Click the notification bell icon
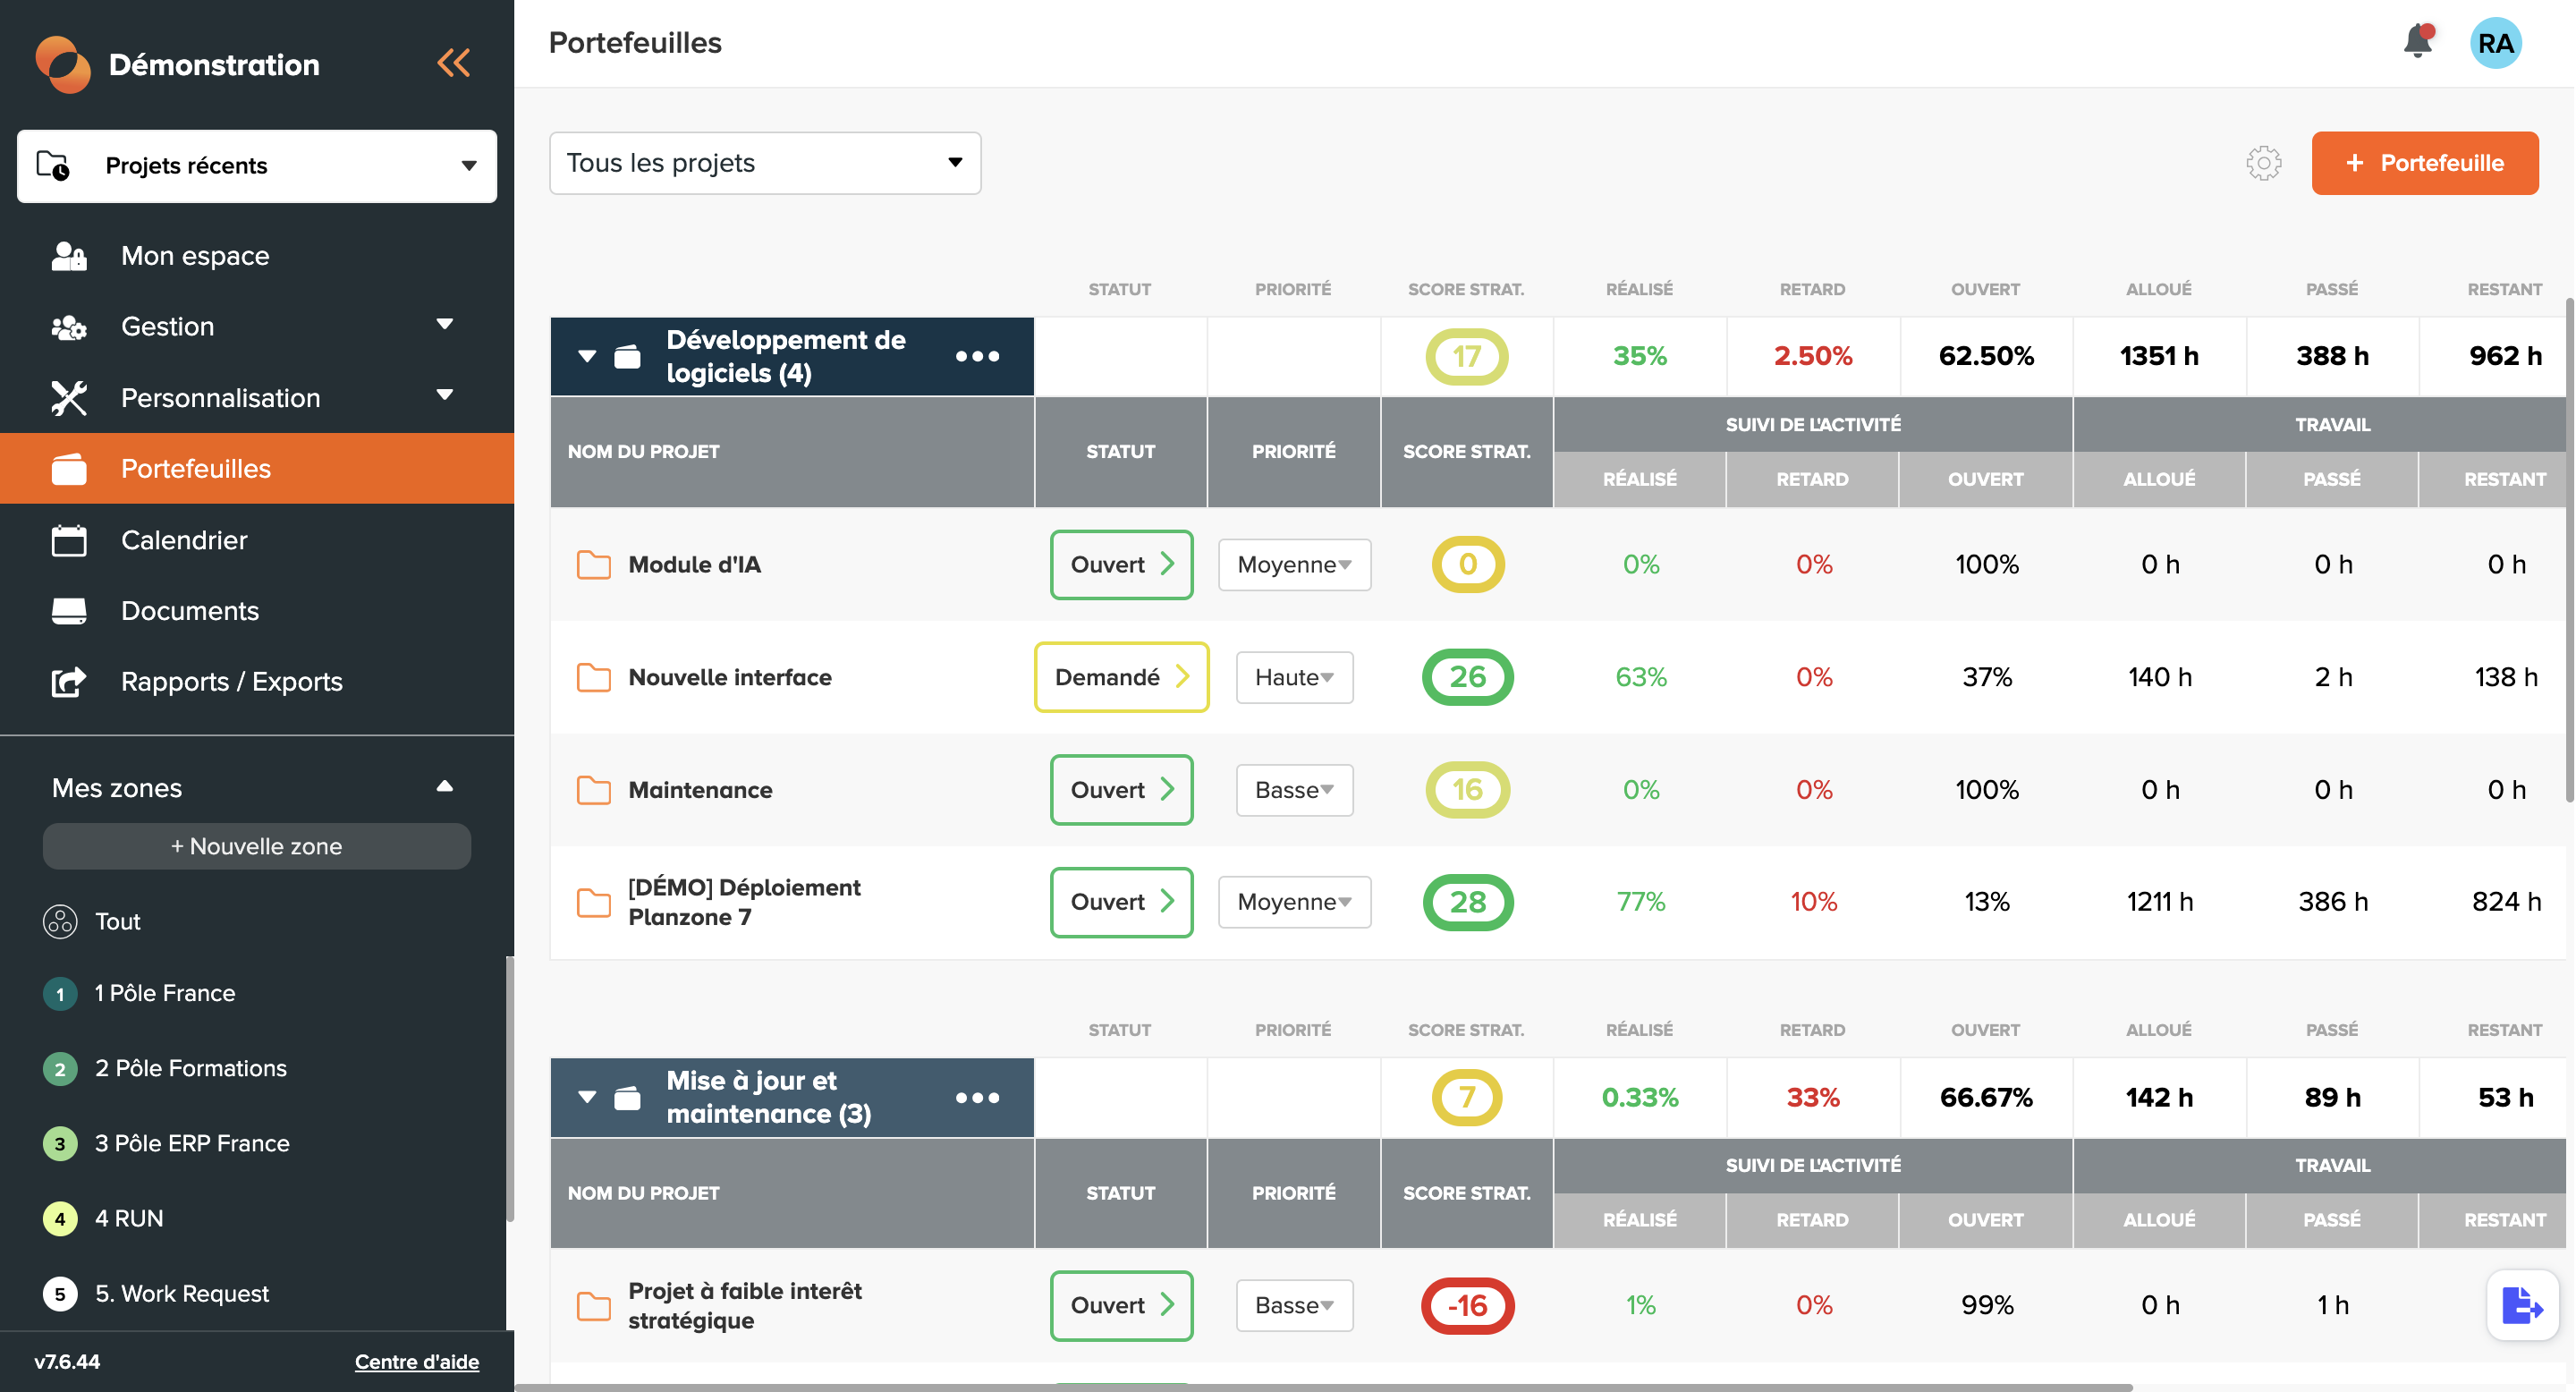 click(2418, 42)
